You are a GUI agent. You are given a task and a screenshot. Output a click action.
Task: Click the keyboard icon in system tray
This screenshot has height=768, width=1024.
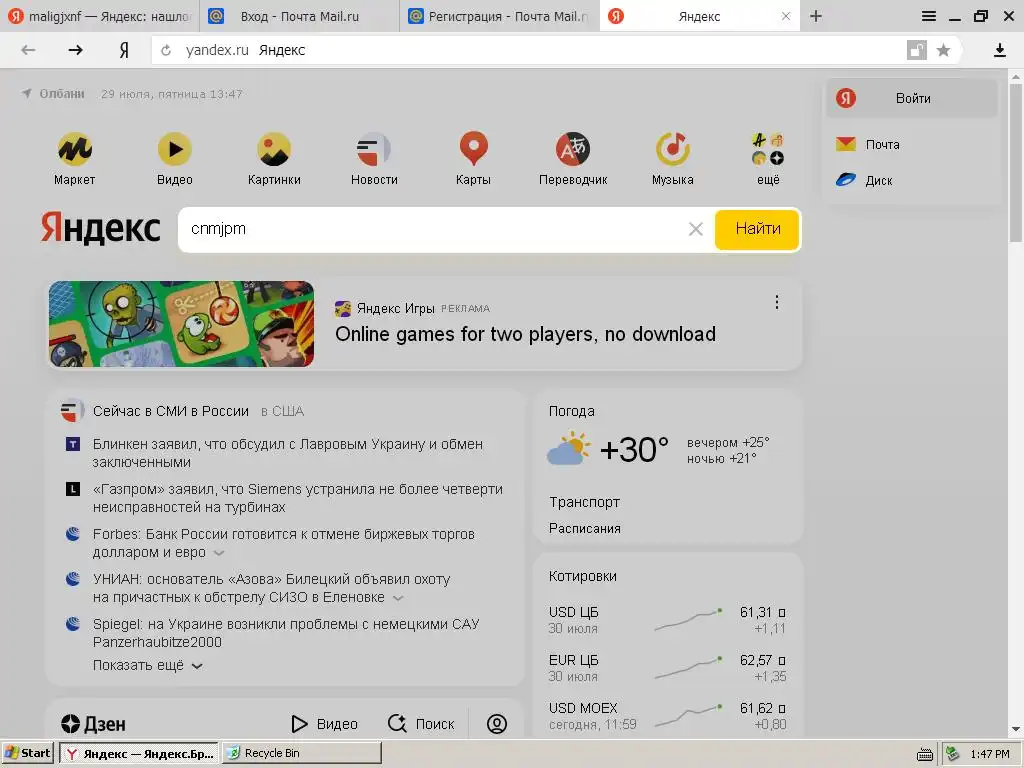pos(925,754)
